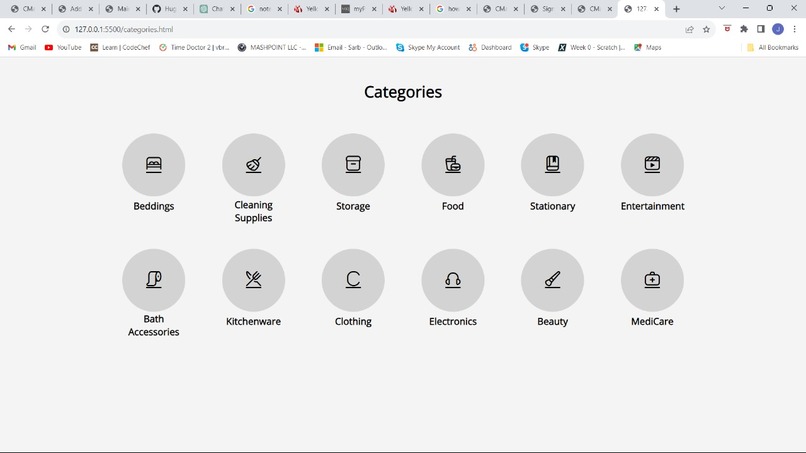Viewport: 806px width, 453px height.
Task: Select the MediCare first aid icon
Action: click(x=652, y=280)
